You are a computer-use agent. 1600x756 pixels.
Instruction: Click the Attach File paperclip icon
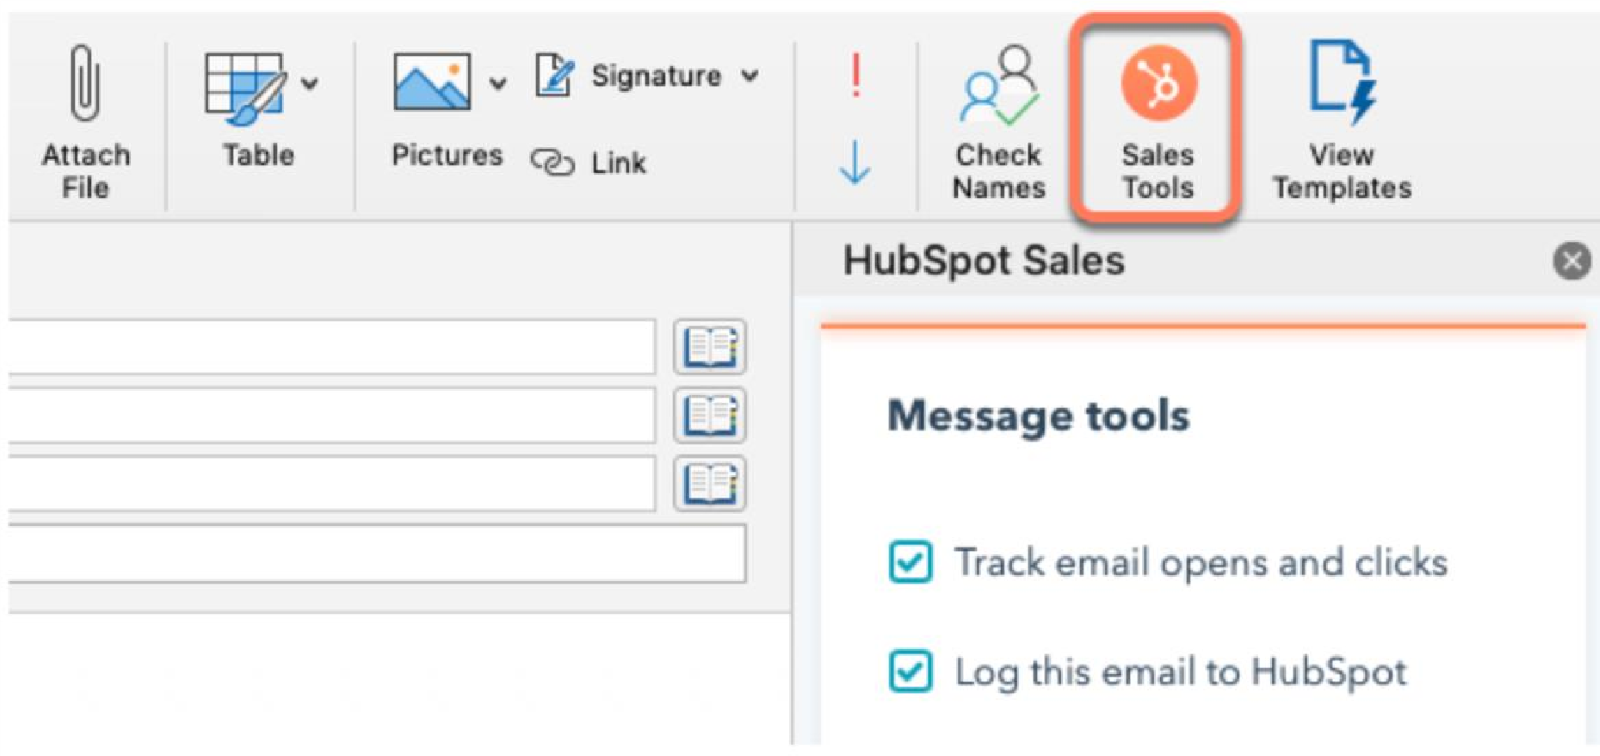click(85, 85)
